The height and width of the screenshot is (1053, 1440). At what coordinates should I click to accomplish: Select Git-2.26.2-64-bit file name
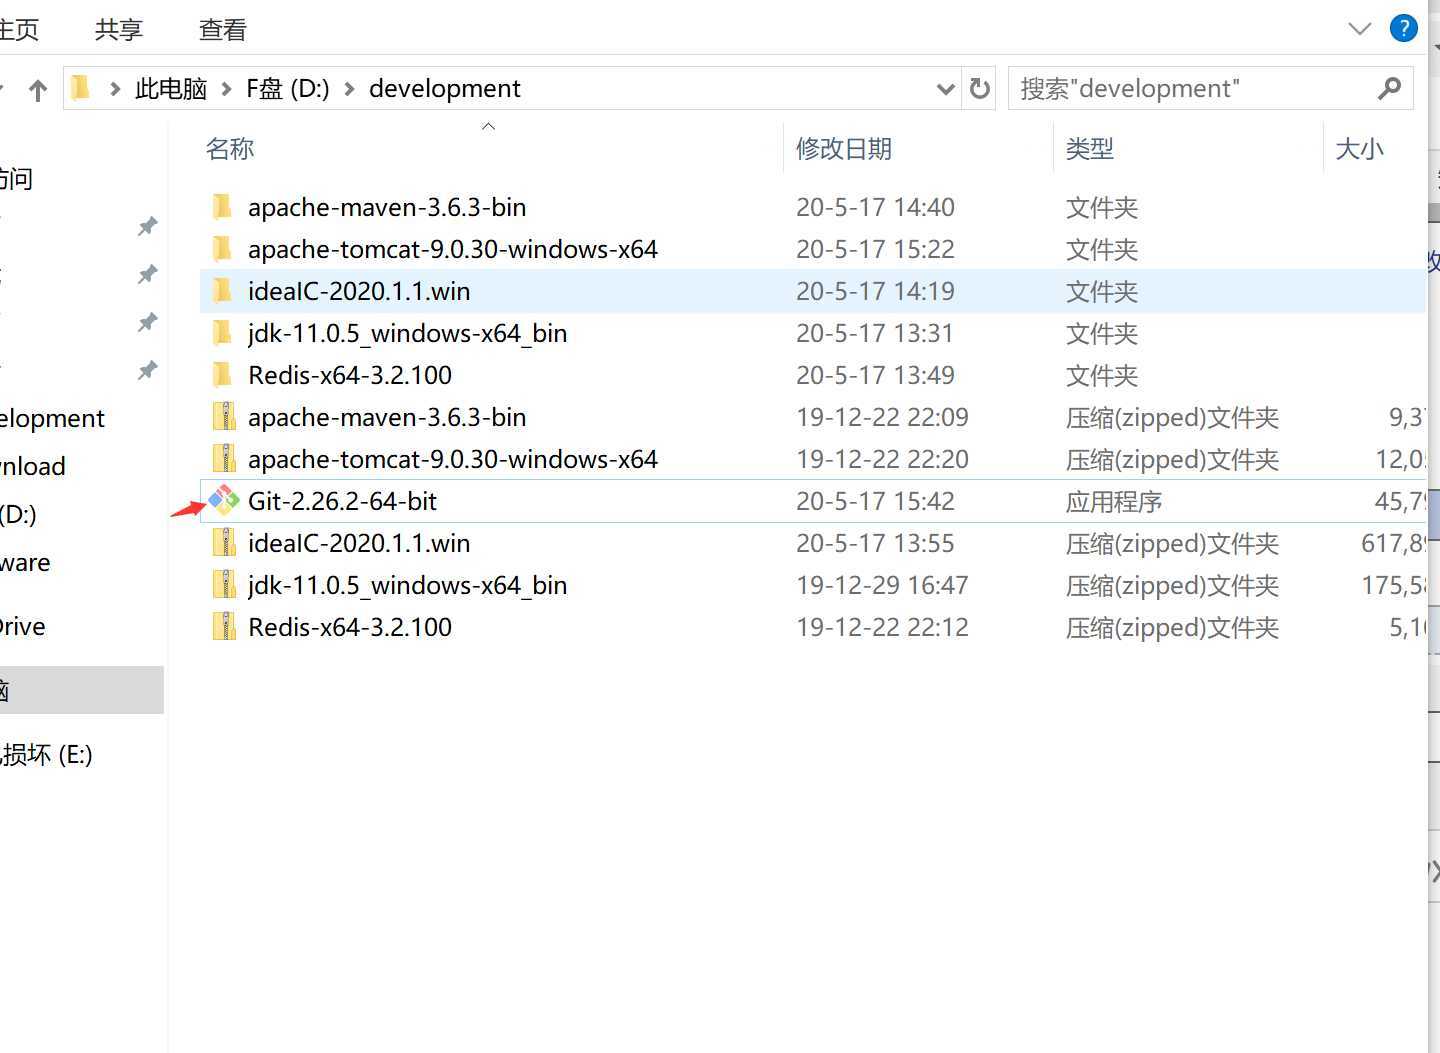click(x=343, y=501)
